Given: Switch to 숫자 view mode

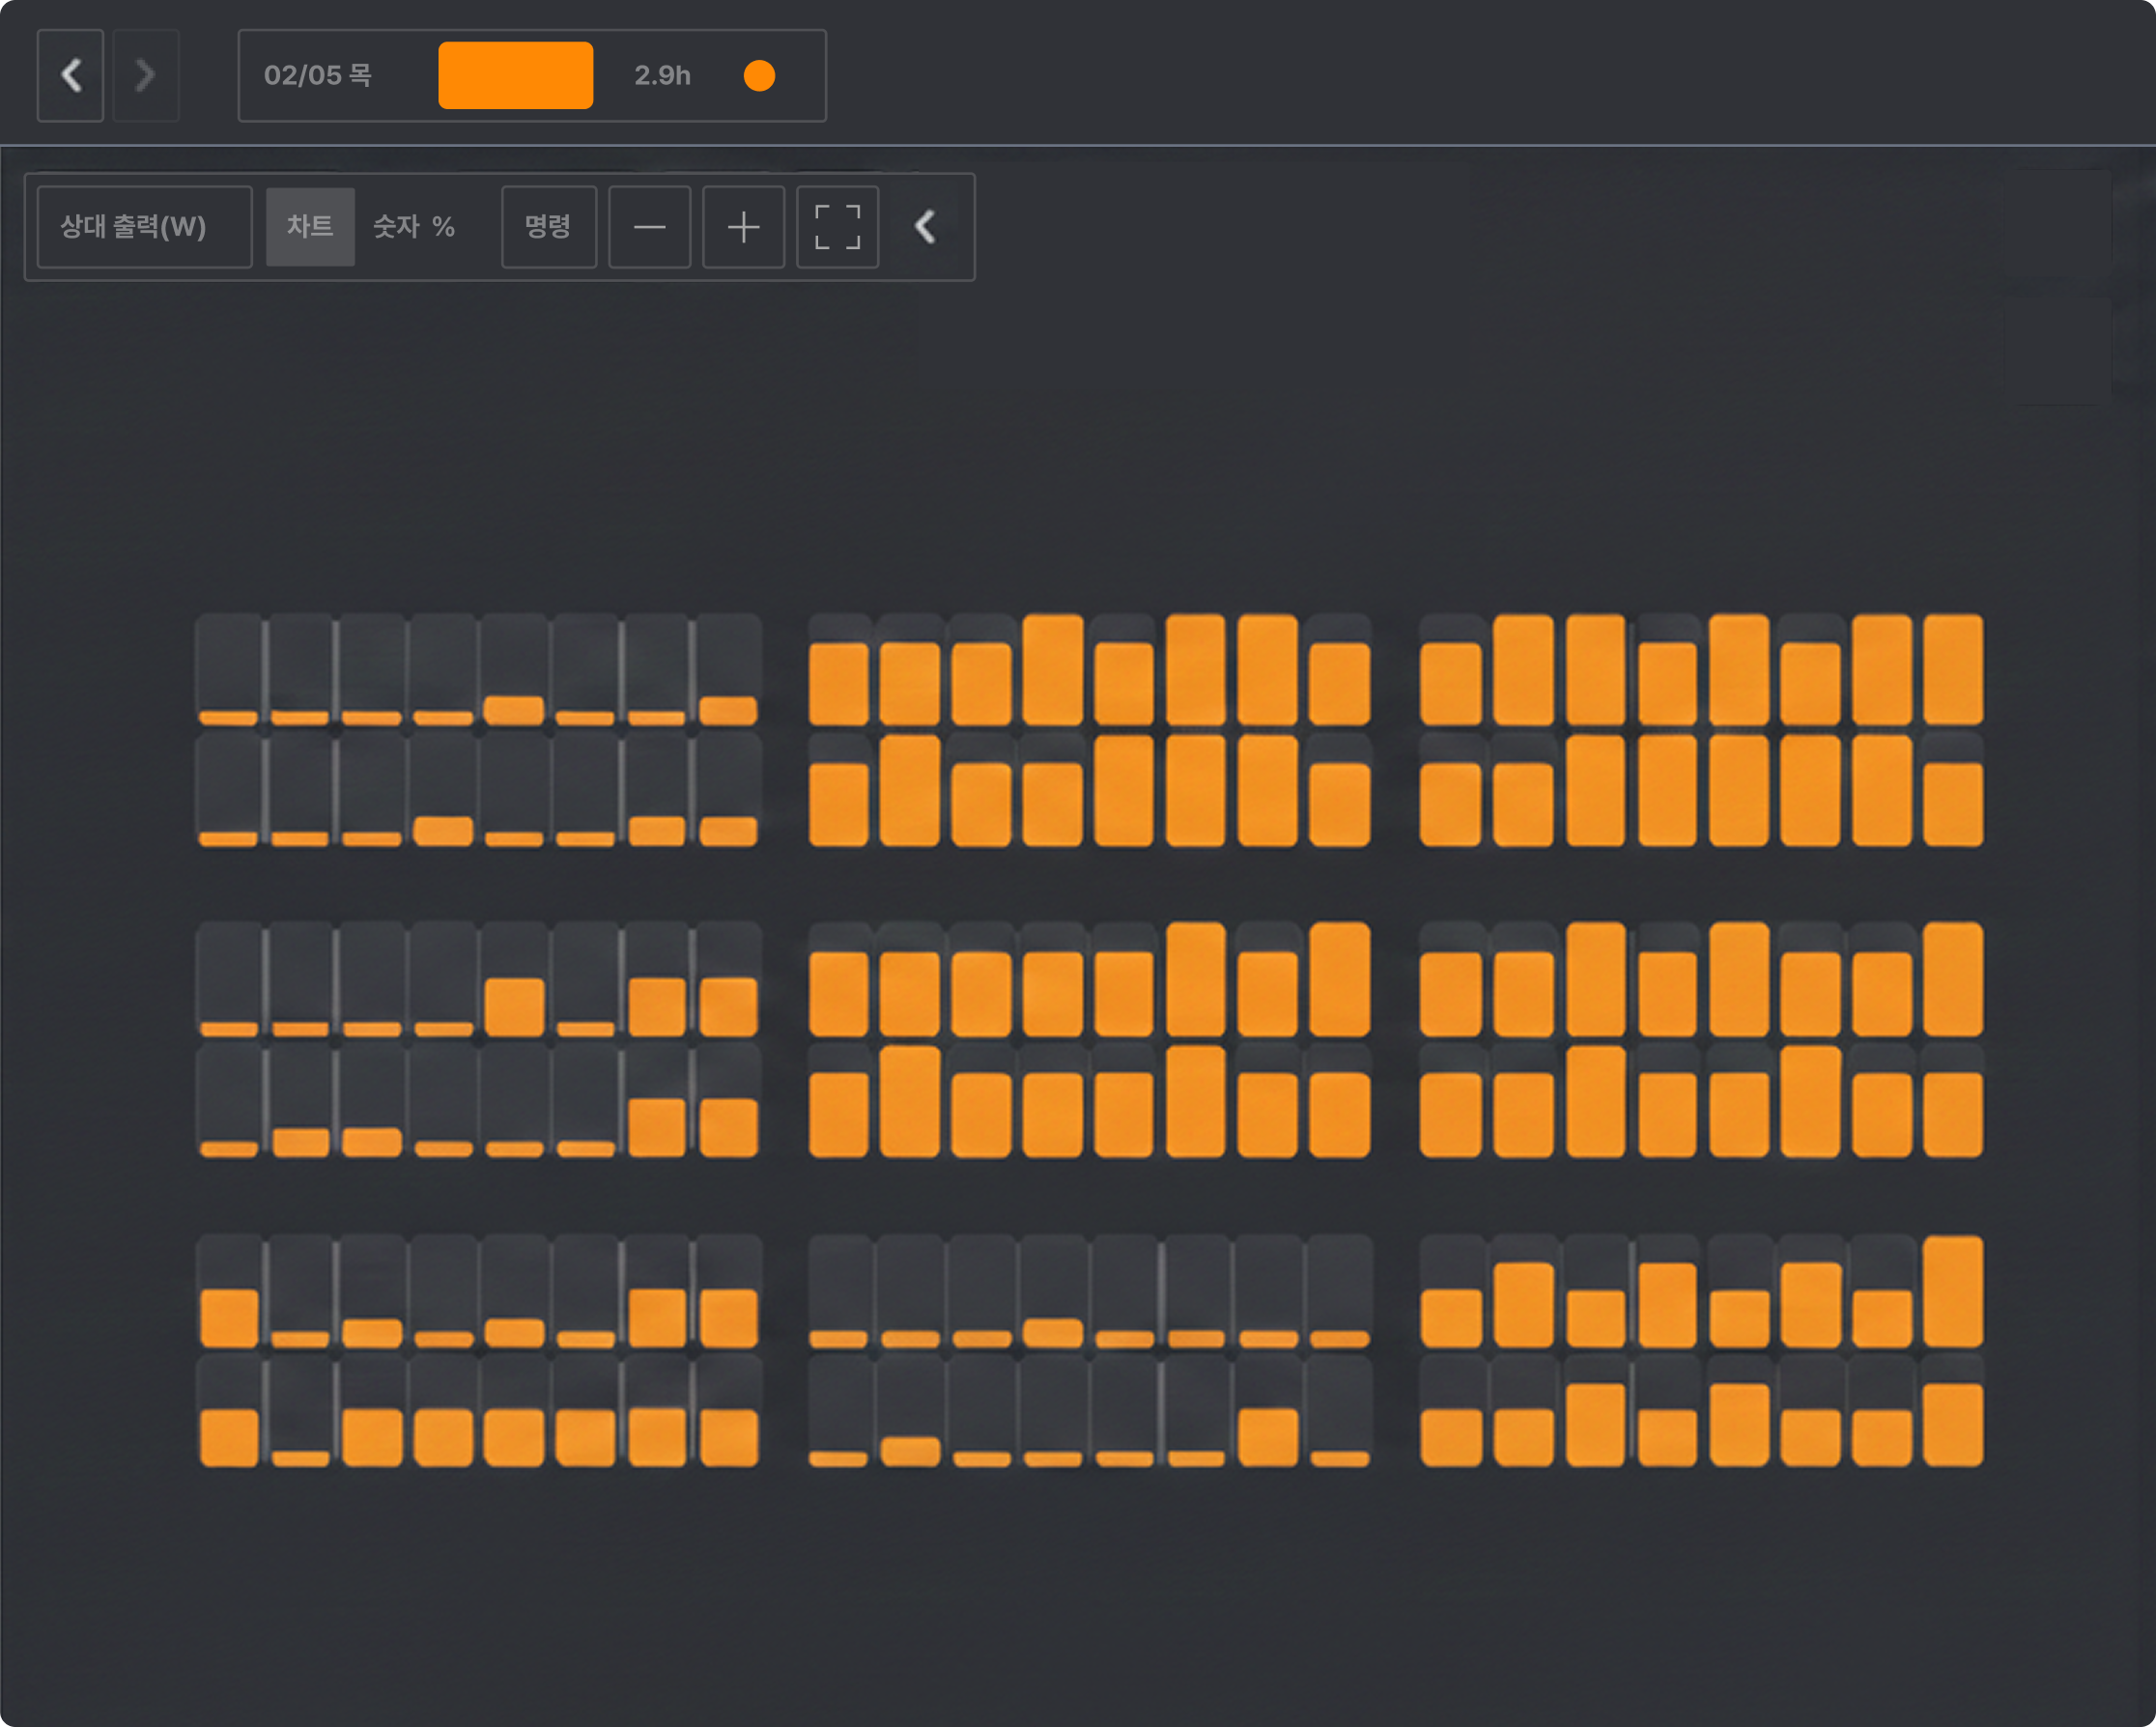Looking at the screenshot, I should 396,227.
